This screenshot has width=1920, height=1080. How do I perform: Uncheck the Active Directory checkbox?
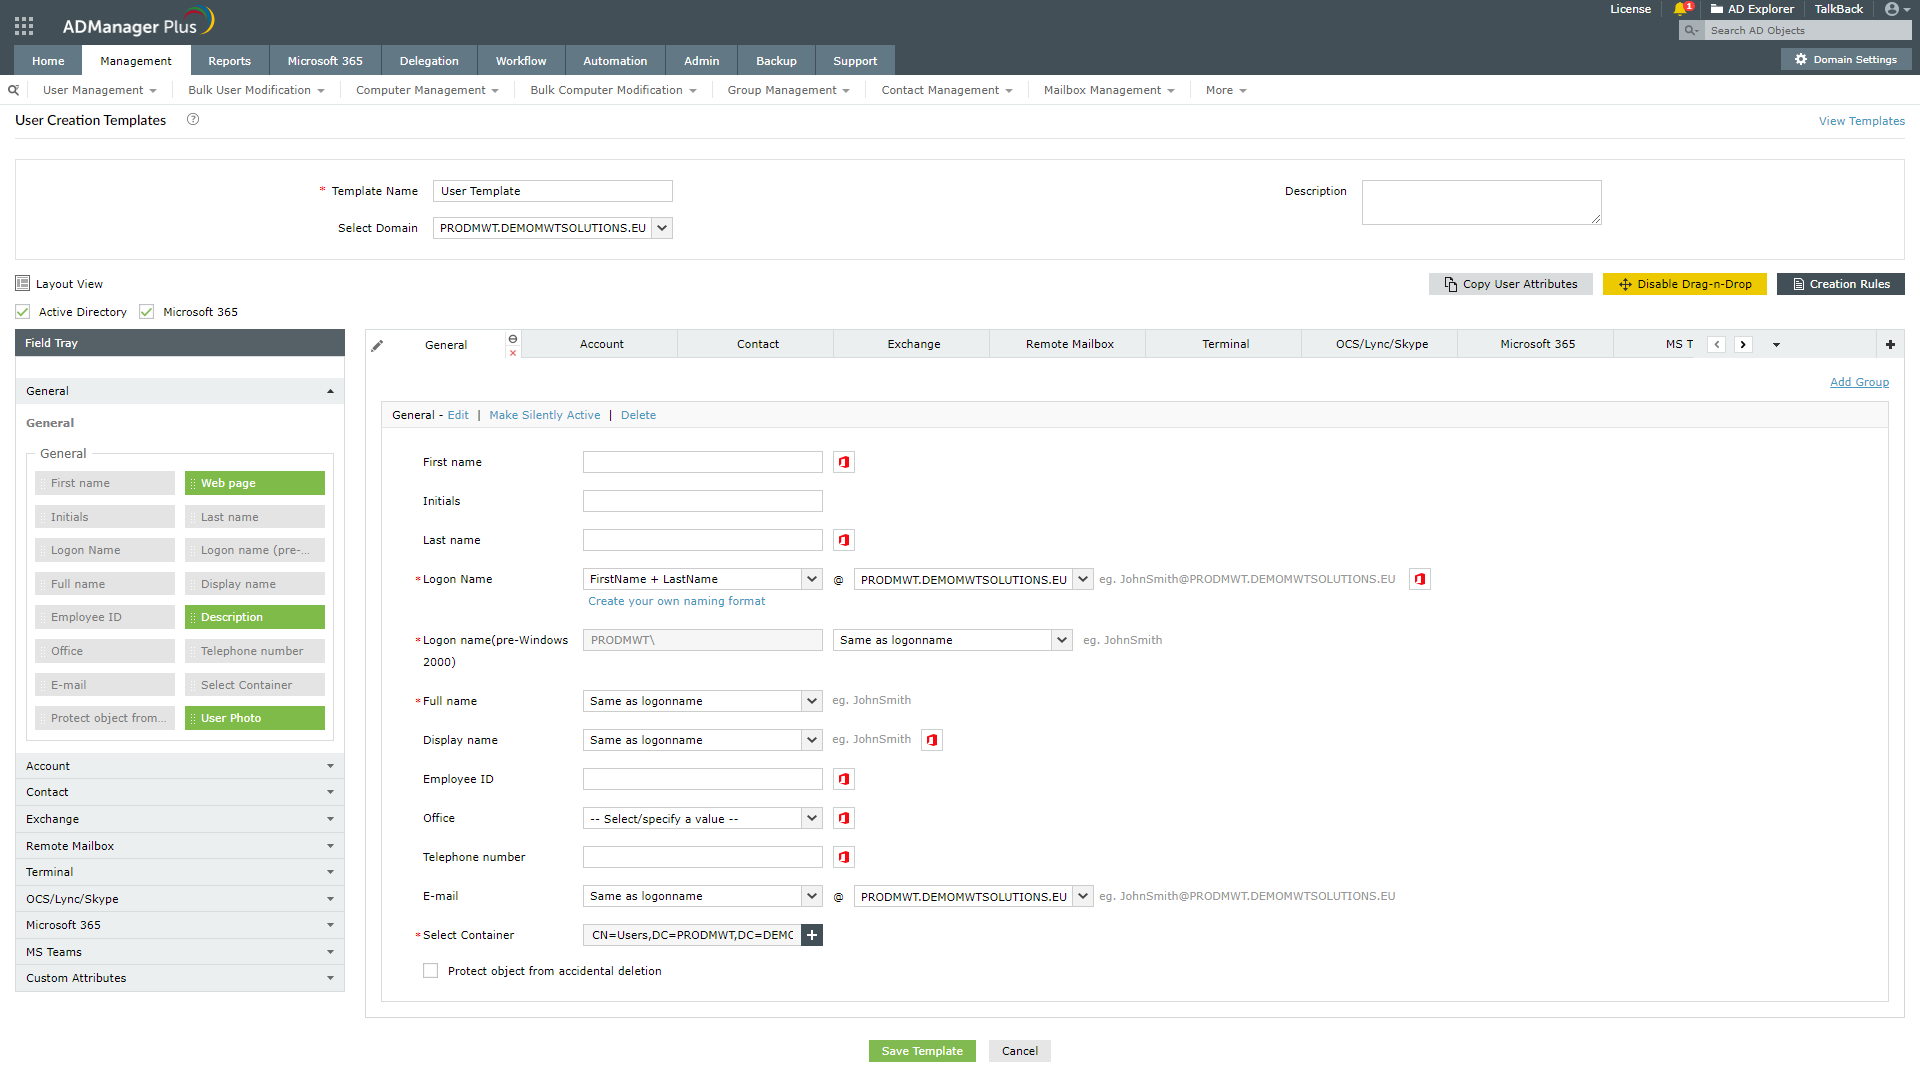tap(23, 312)
